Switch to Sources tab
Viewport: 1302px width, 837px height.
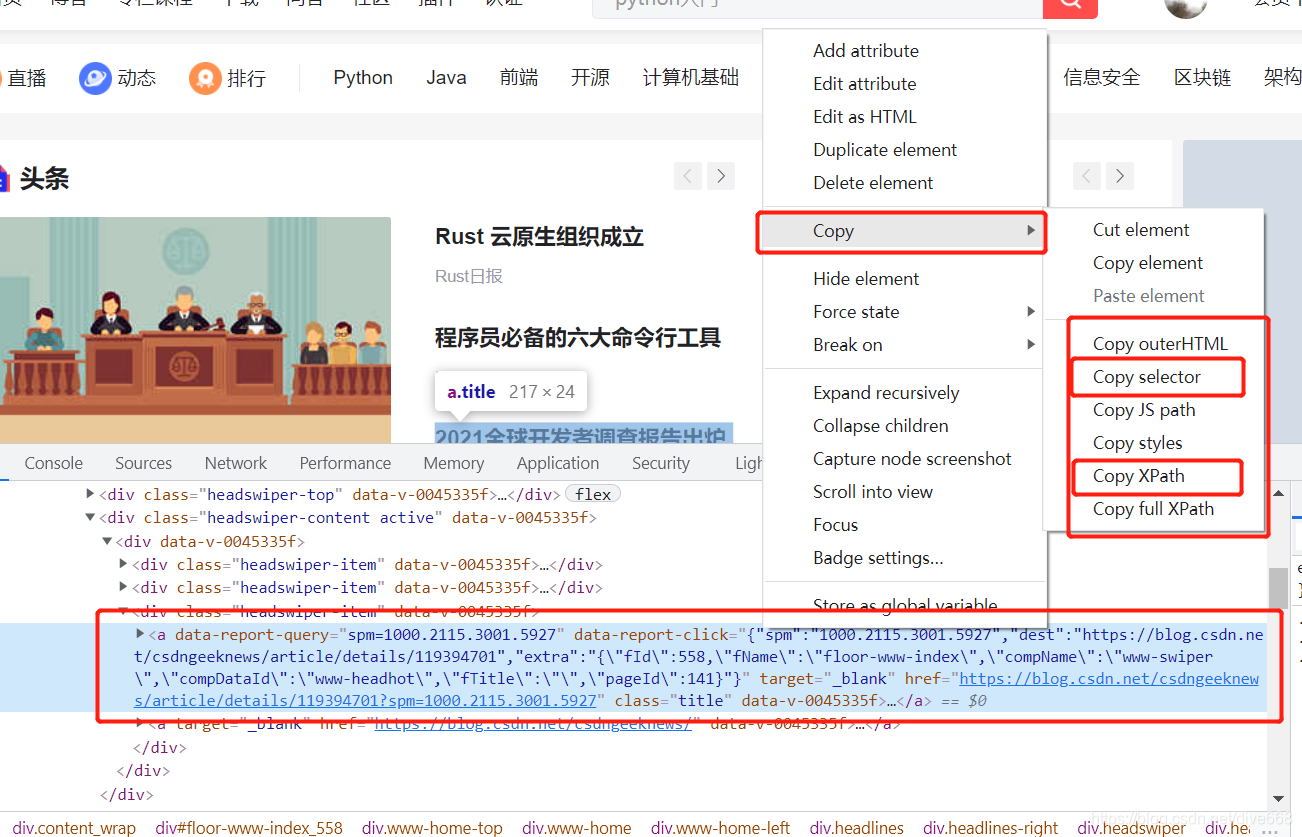tap(143, 463)
